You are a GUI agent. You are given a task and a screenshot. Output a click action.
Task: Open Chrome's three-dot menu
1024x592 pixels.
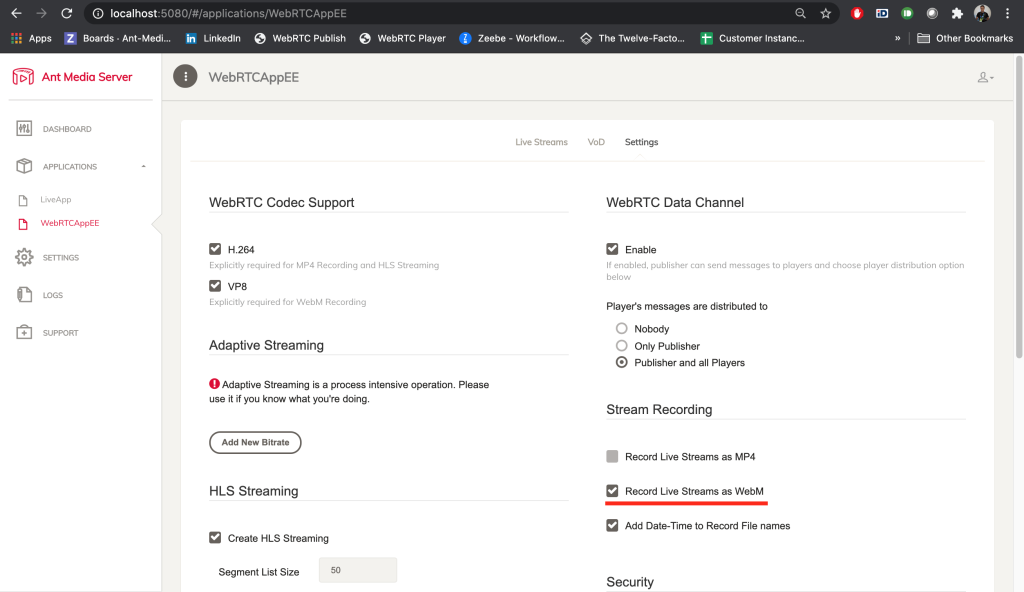pyautogui.click(x=1008, y=13)
